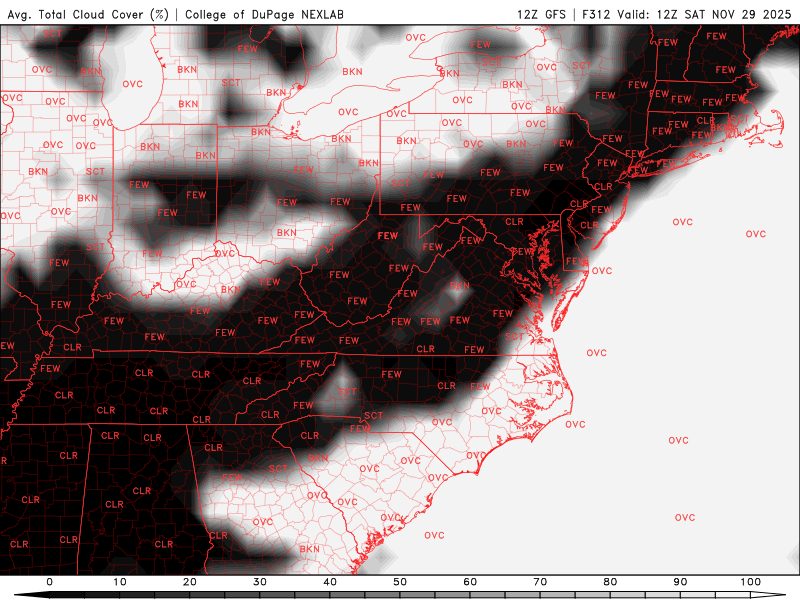Click the 'Avg. Total Cloud Cover (%)' title text
800x600 pixels.
(88, 14)
